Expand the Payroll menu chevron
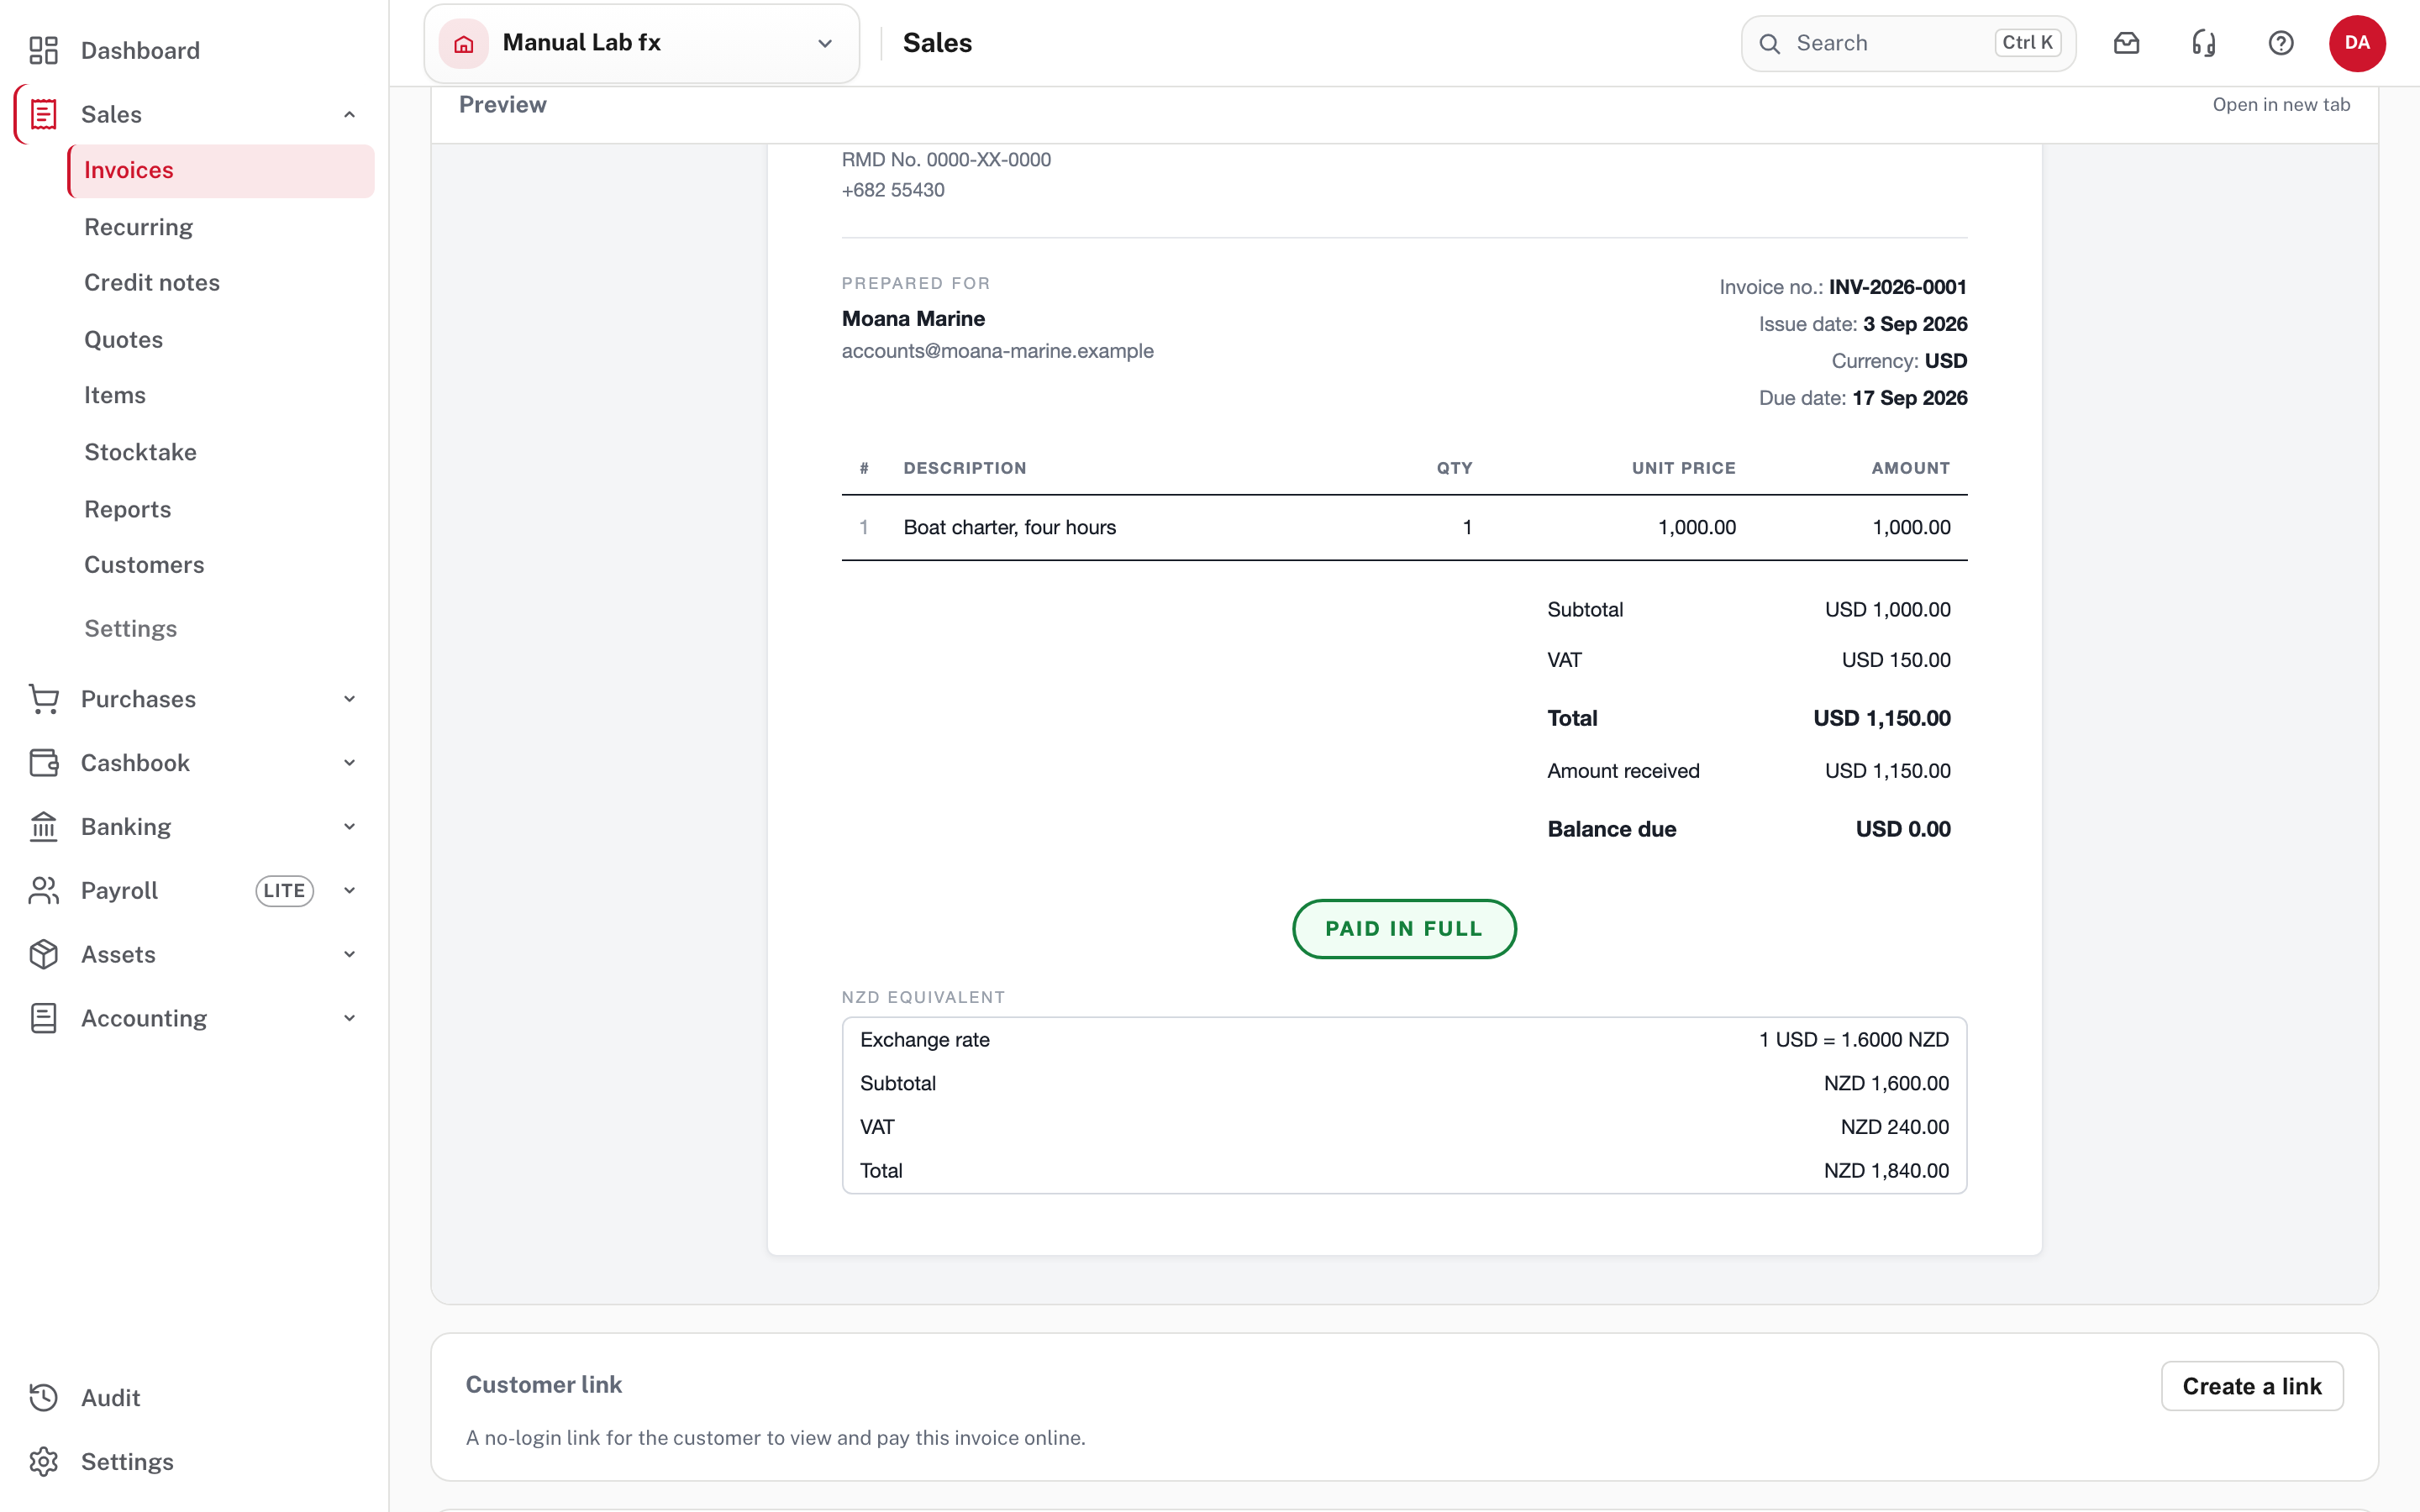The width and height of the screenshot is (2420, 1512). point(350,890)
